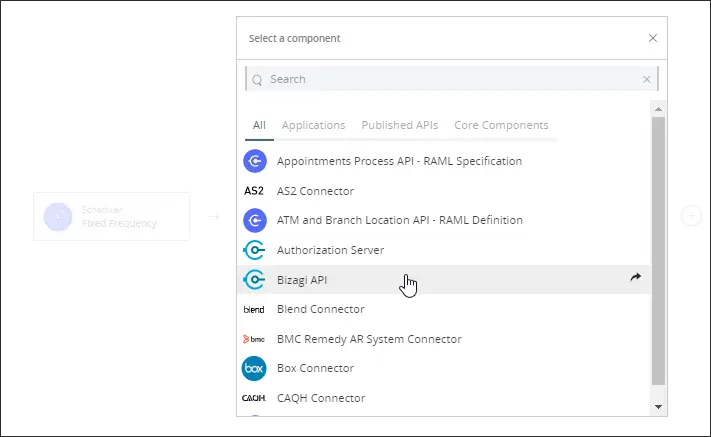Click the CAQH logo icon
The width and height of the screenshot is (711, 437).
point(254,398)
